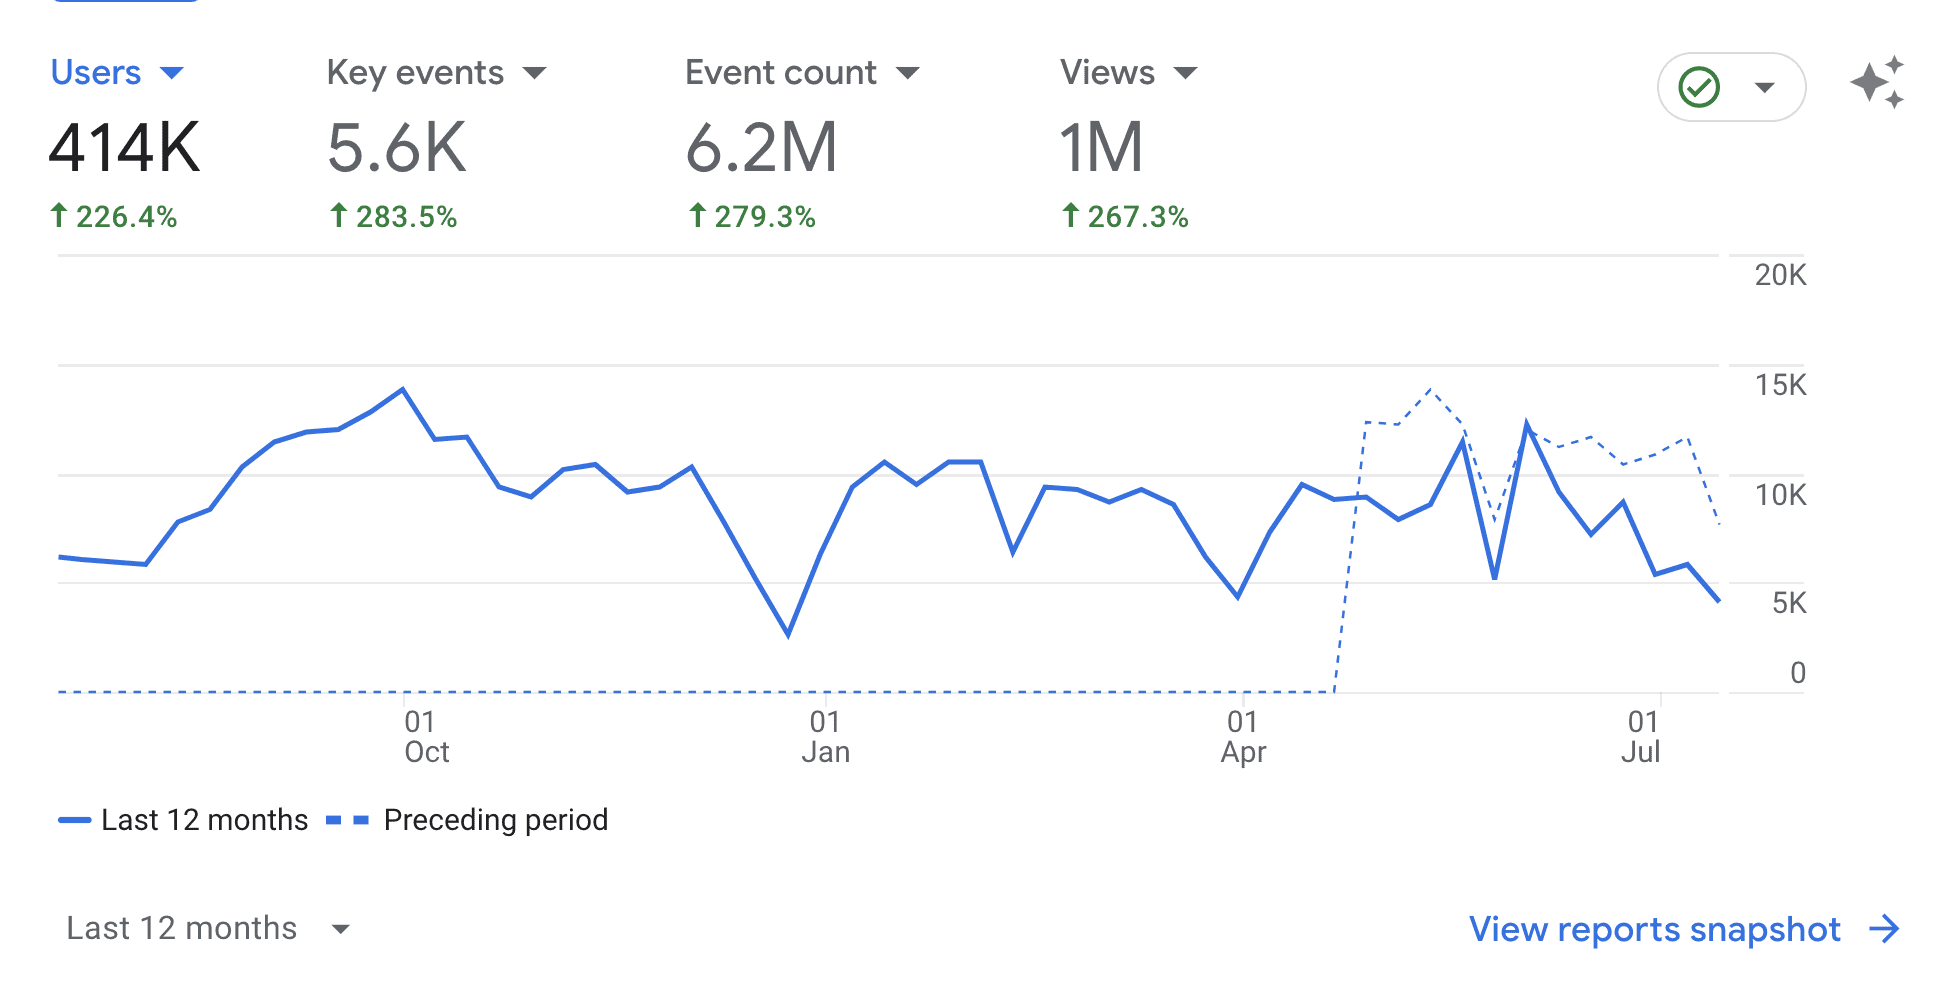The width and height of the screenshot is (1936, 990).
Task: Open the Key events metric dropdown arrow
Action: (x=535, y=73)
